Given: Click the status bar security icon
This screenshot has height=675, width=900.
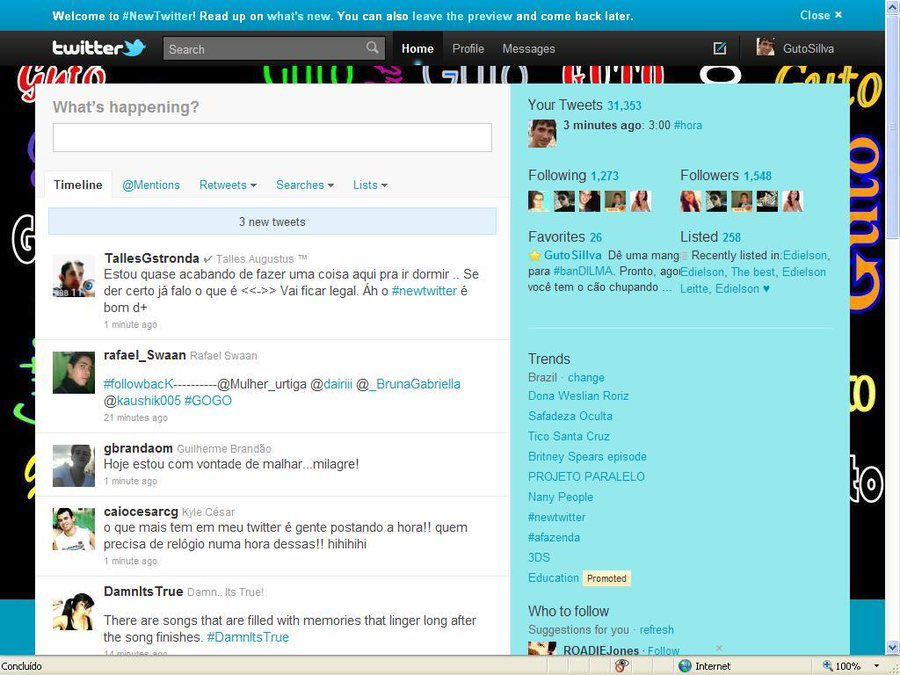Looking at the screenshot, I should point(622,666).
